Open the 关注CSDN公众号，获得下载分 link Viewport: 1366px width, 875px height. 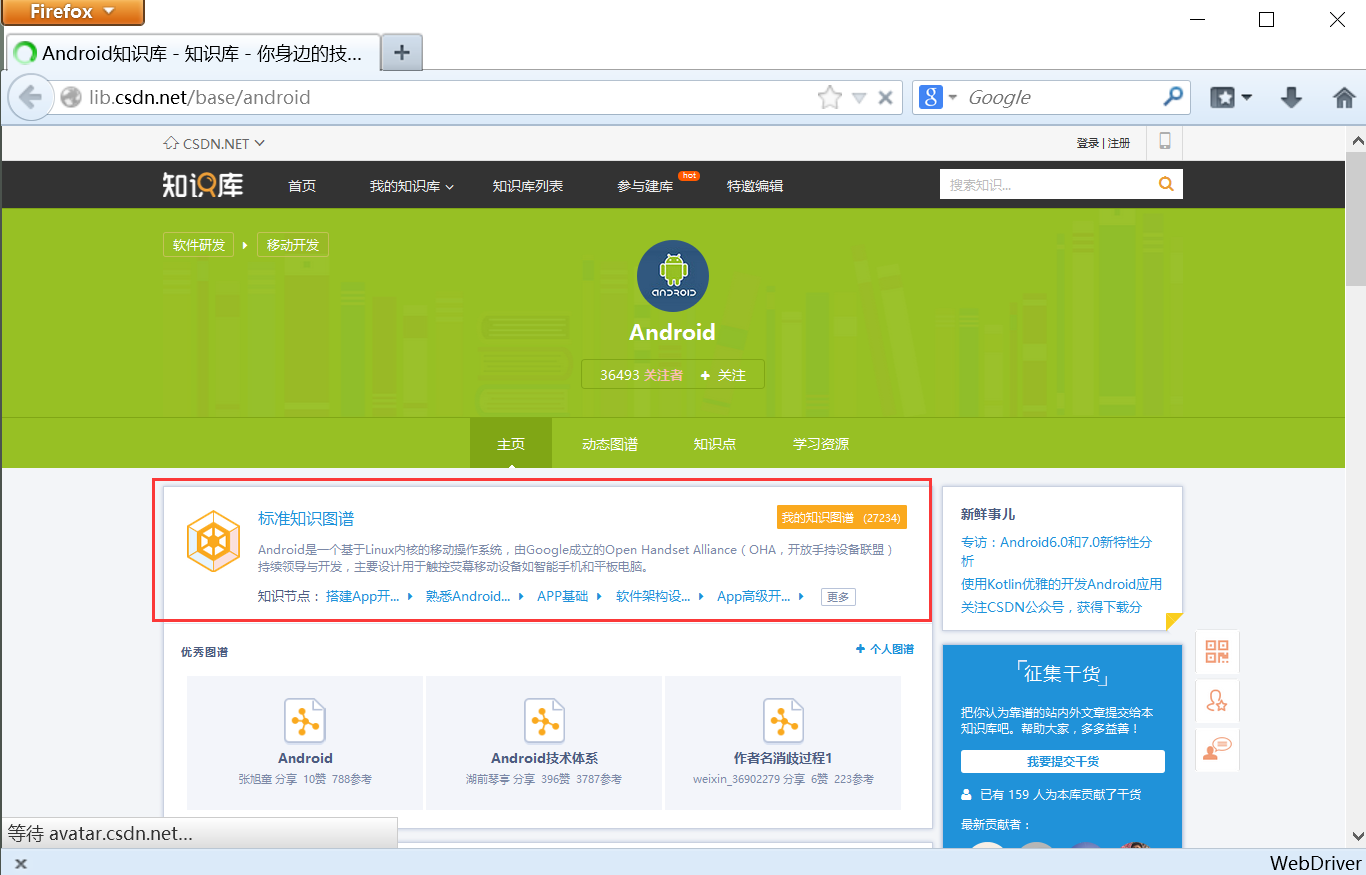click(x=1051, y=607)
